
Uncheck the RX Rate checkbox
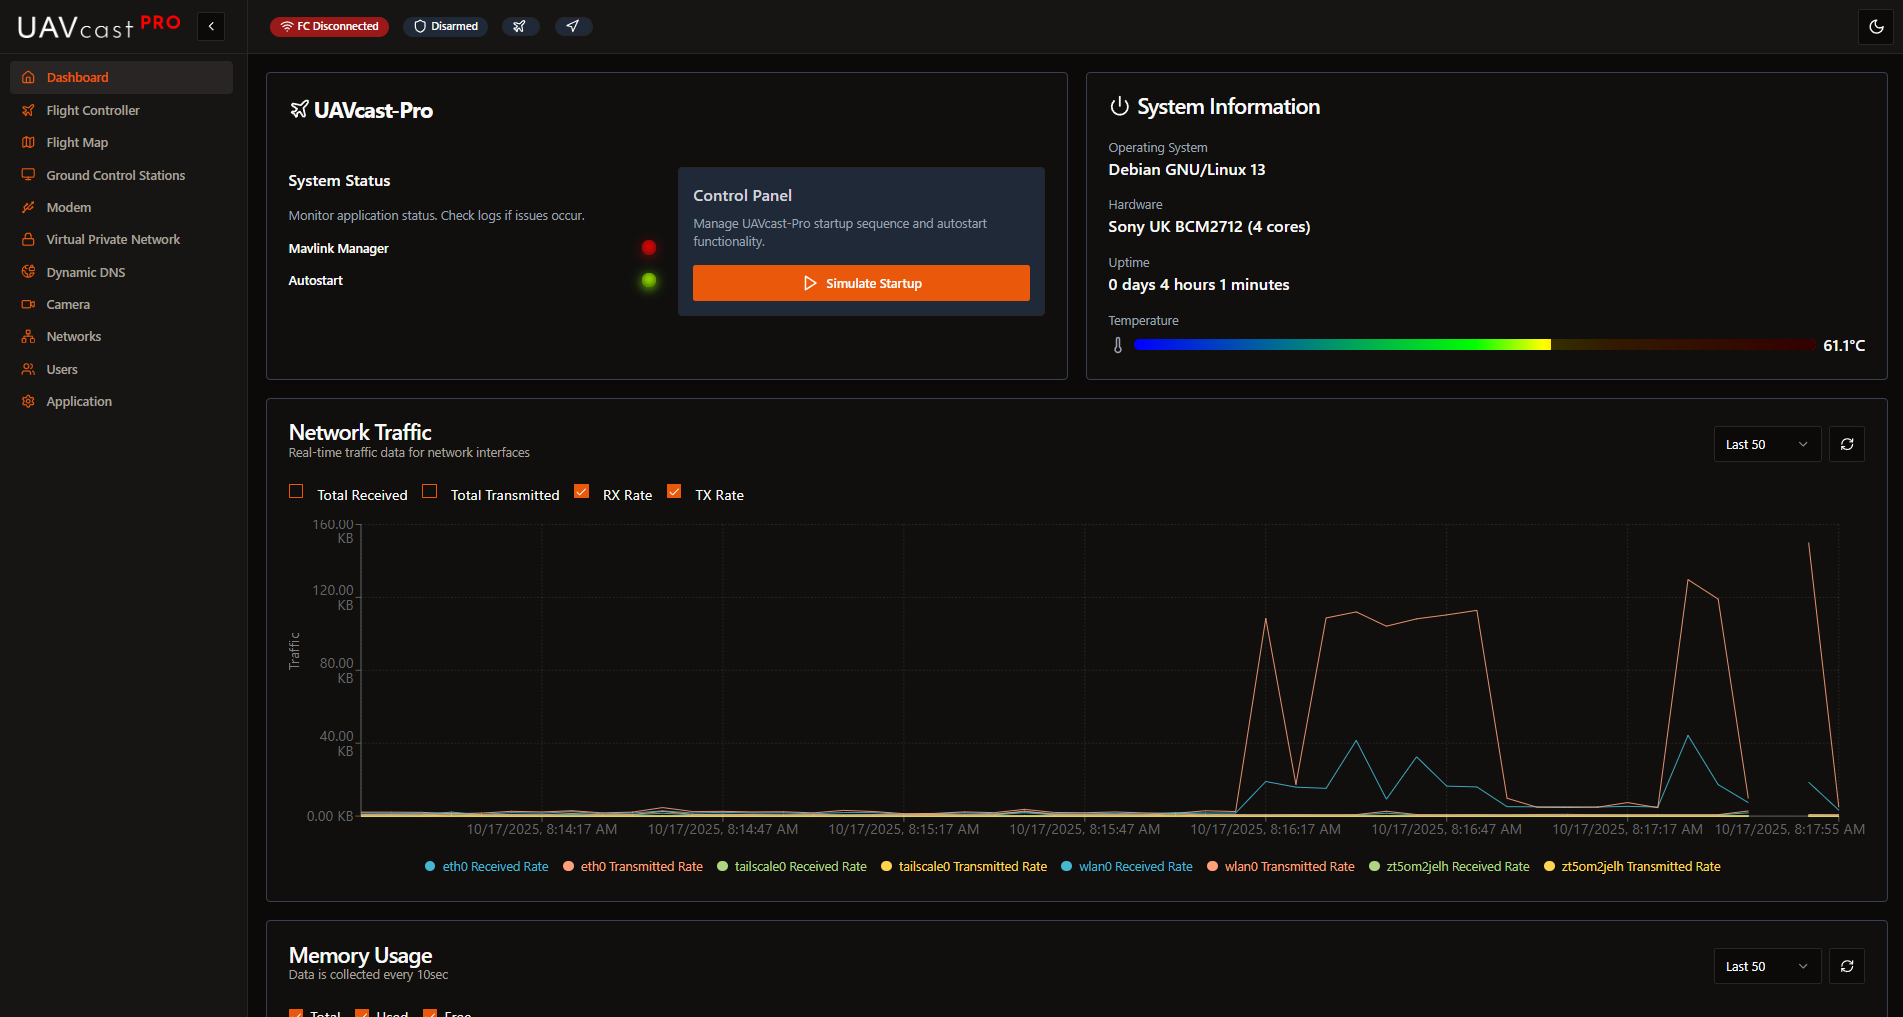582,492
